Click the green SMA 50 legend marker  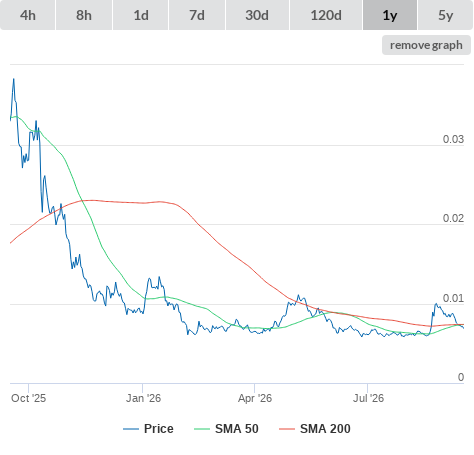tap(202, 429)
